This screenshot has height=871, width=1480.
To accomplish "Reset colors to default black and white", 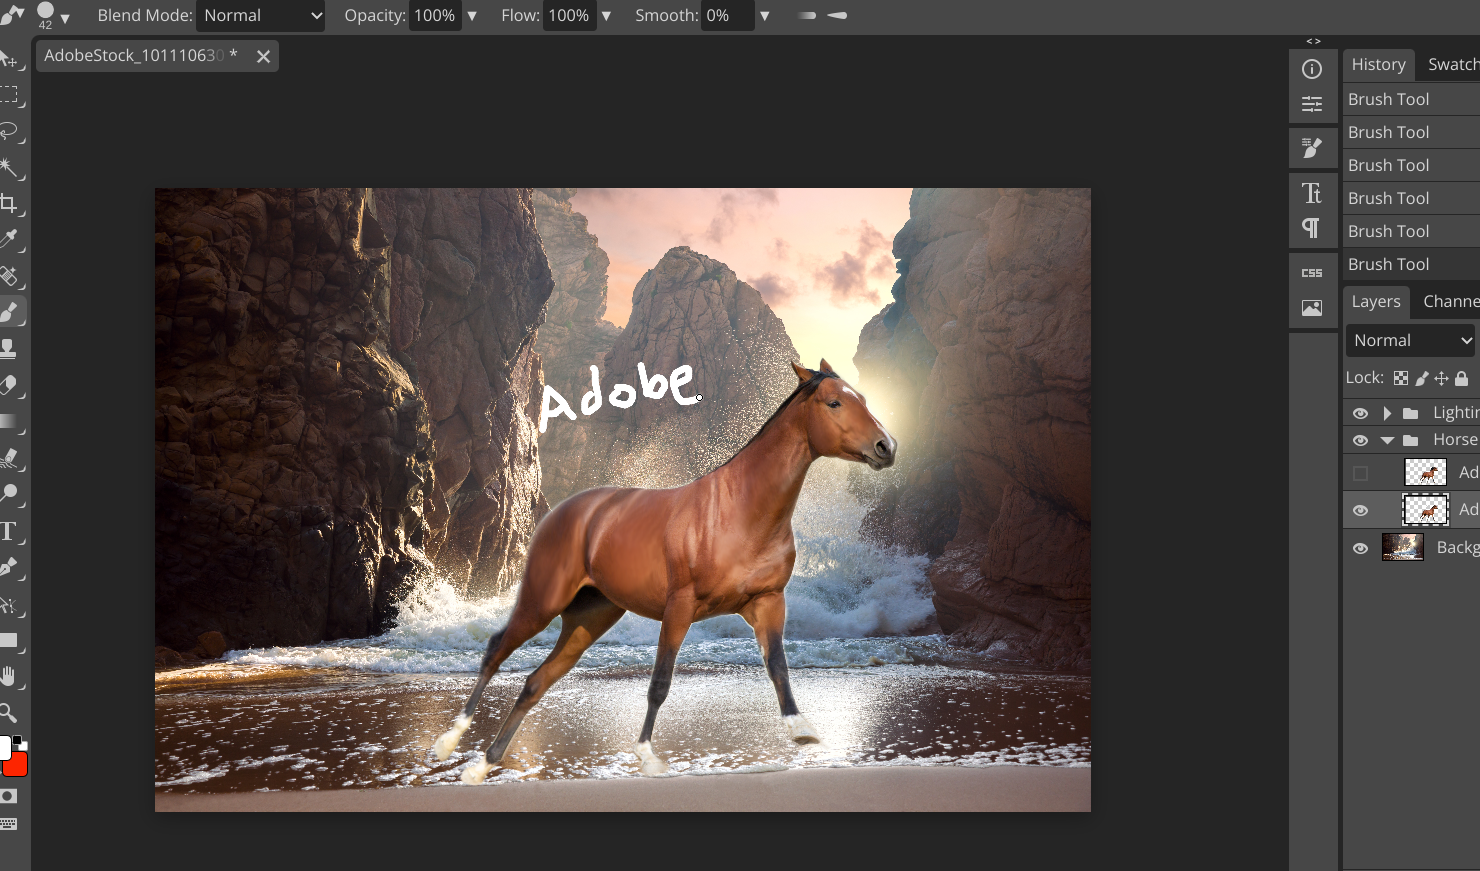I will tap(20, 742).
